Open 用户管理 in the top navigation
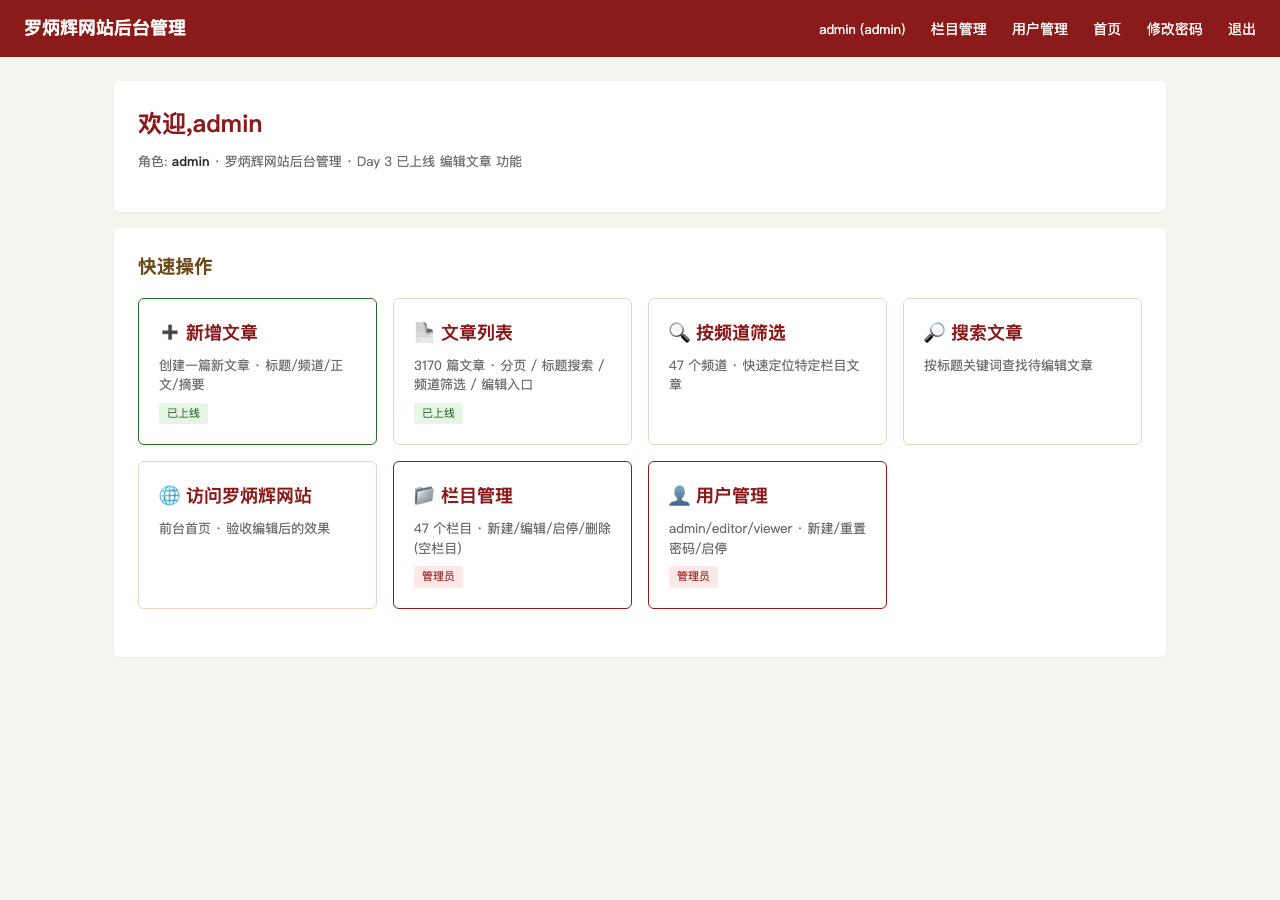 (x=1040, y=29)
